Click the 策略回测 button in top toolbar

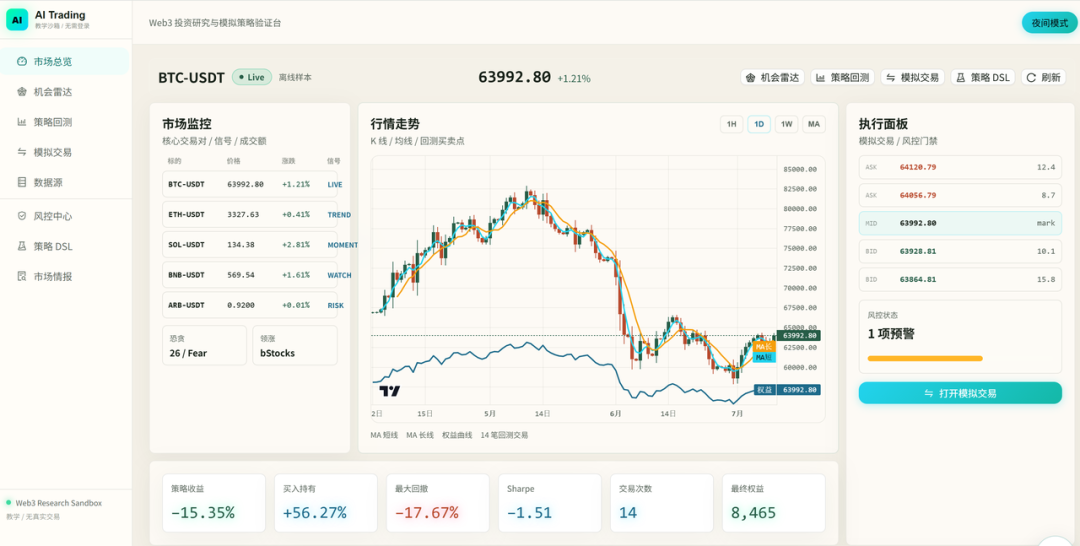(x=842, y=77)
